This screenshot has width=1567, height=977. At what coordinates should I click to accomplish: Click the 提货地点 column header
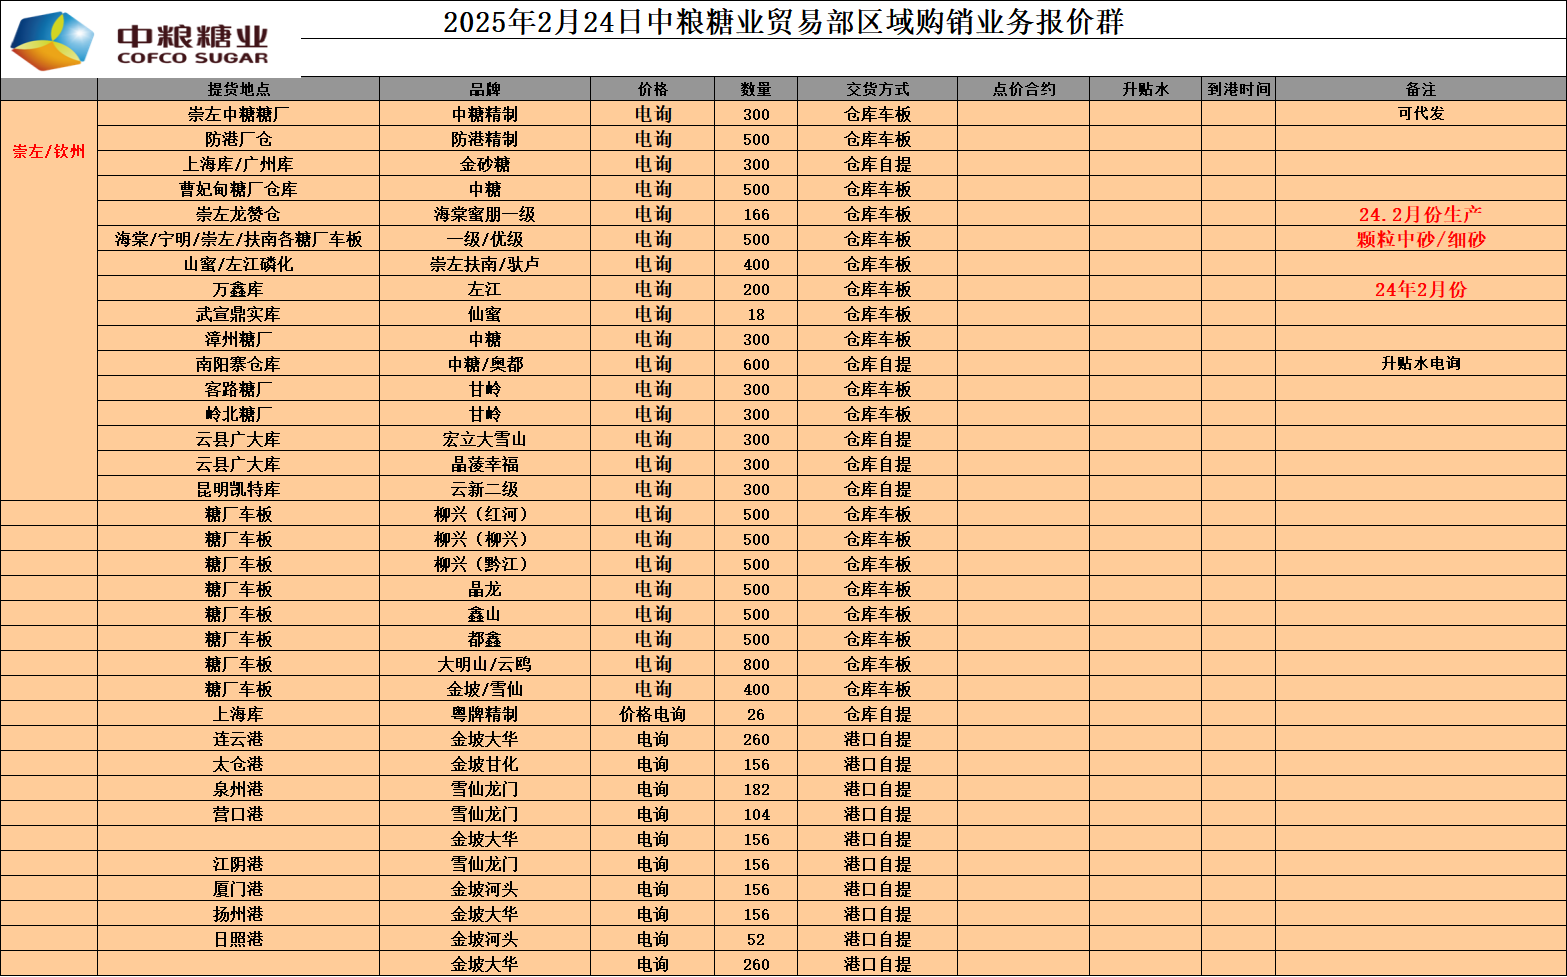coord(238,89)
